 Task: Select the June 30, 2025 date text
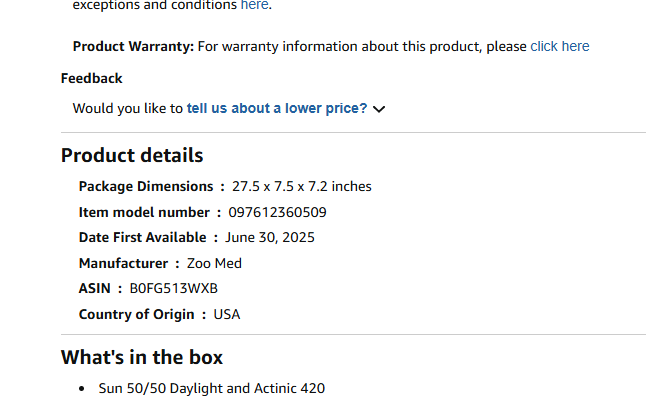coord(270,237)
